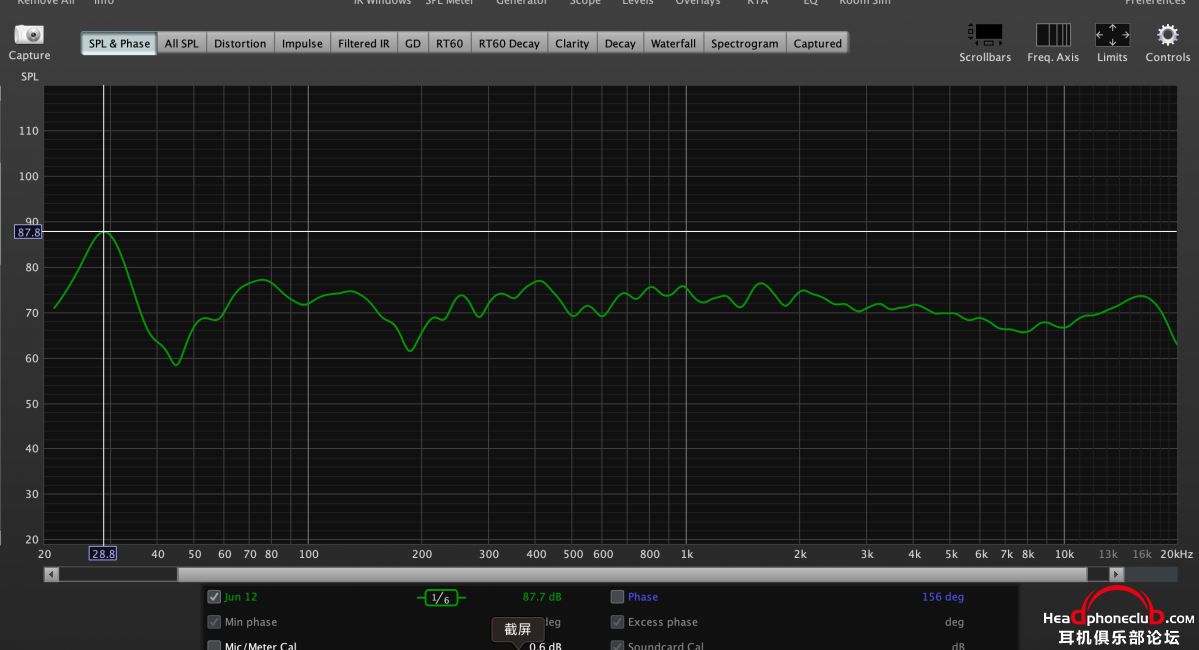Open the Controls gear icon
Screen dimensions: 1199x650
coord(1167,34)
